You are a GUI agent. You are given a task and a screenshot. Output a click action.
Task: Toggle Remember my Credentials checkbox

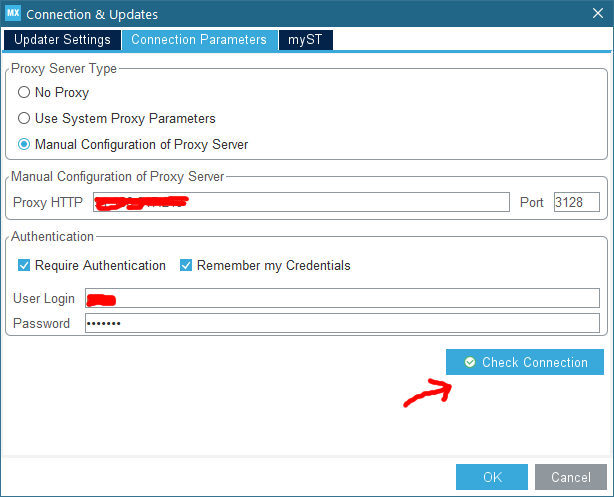(186, 266)
